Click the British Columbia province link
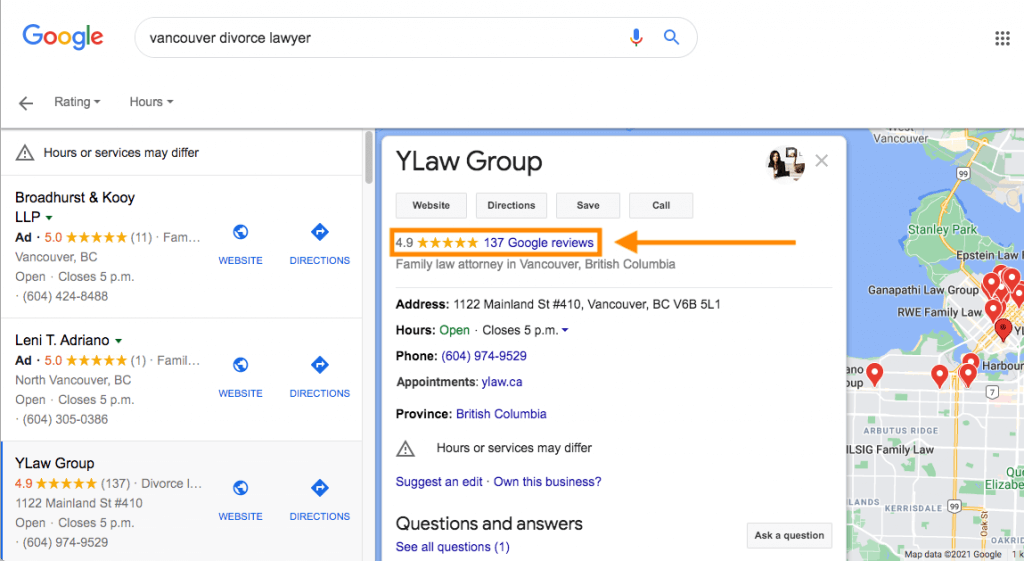The height and width of the screenshot is (561, 1024). [x=501, y=414]
